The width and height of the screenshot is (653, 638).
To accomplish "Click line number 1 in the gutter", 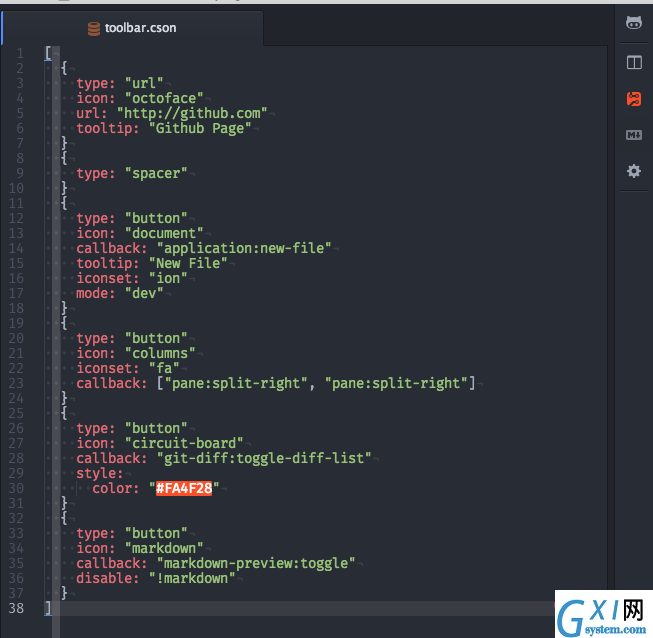I will tap(20, 53).
